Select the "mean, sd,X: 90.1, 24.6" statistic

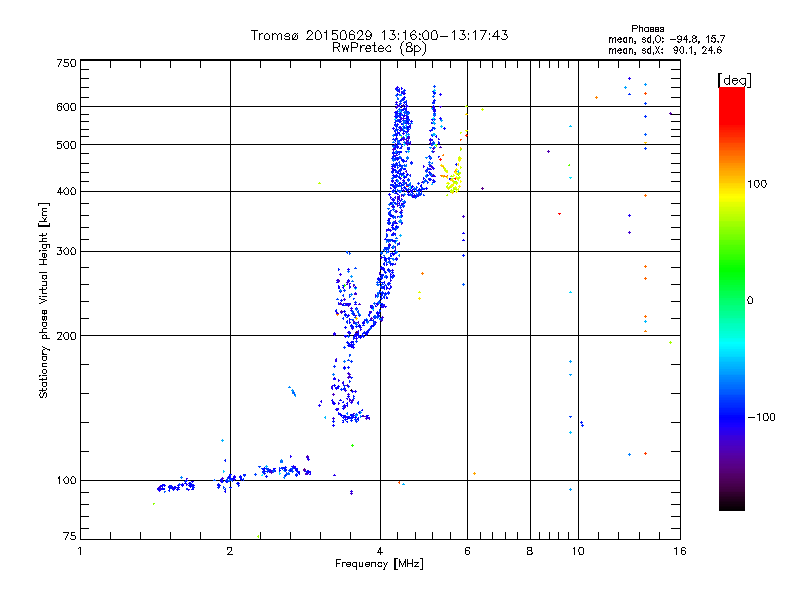[x=665, y=50]
